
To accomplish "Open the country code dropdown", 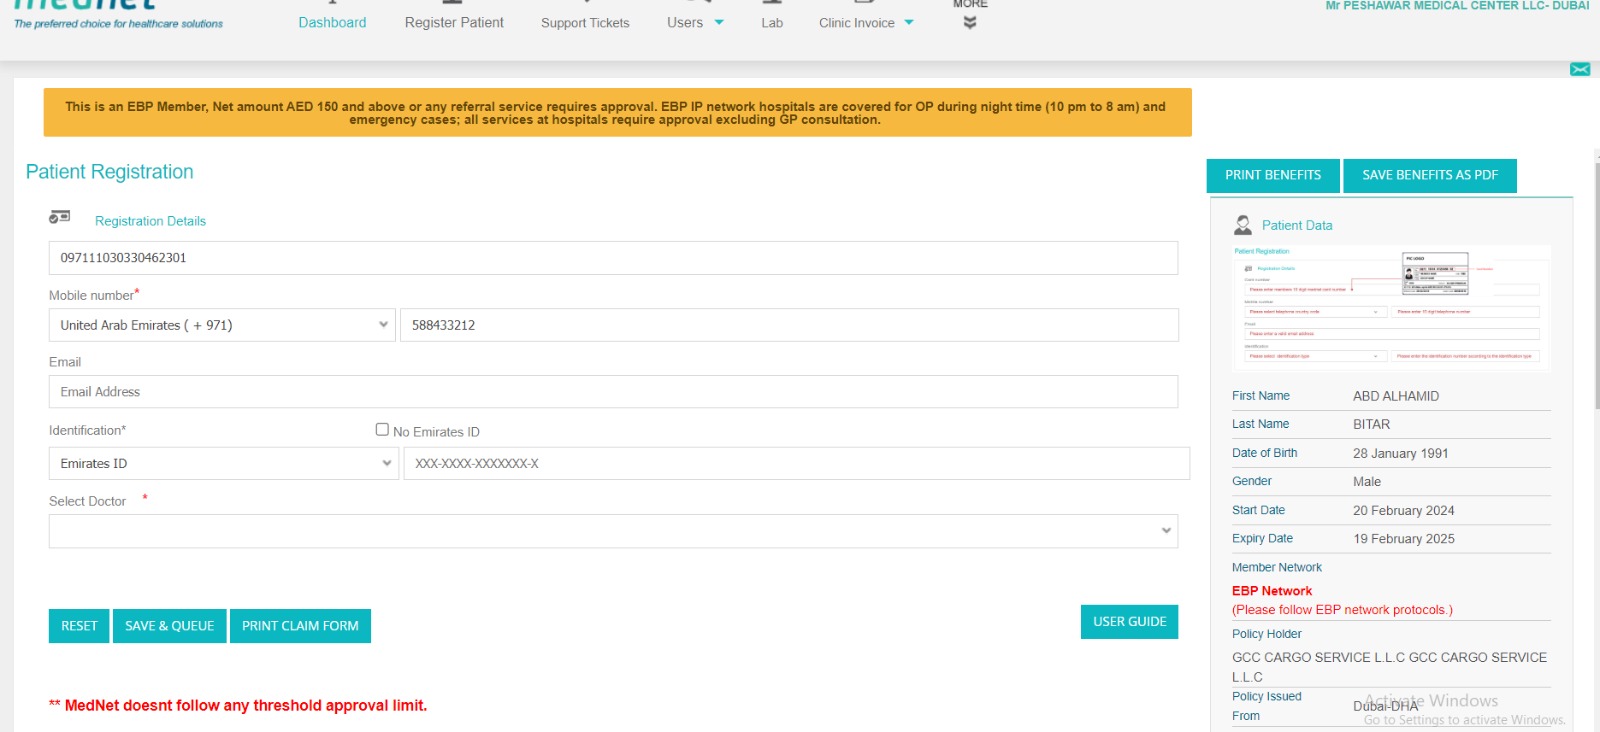I will click(221, 325).
